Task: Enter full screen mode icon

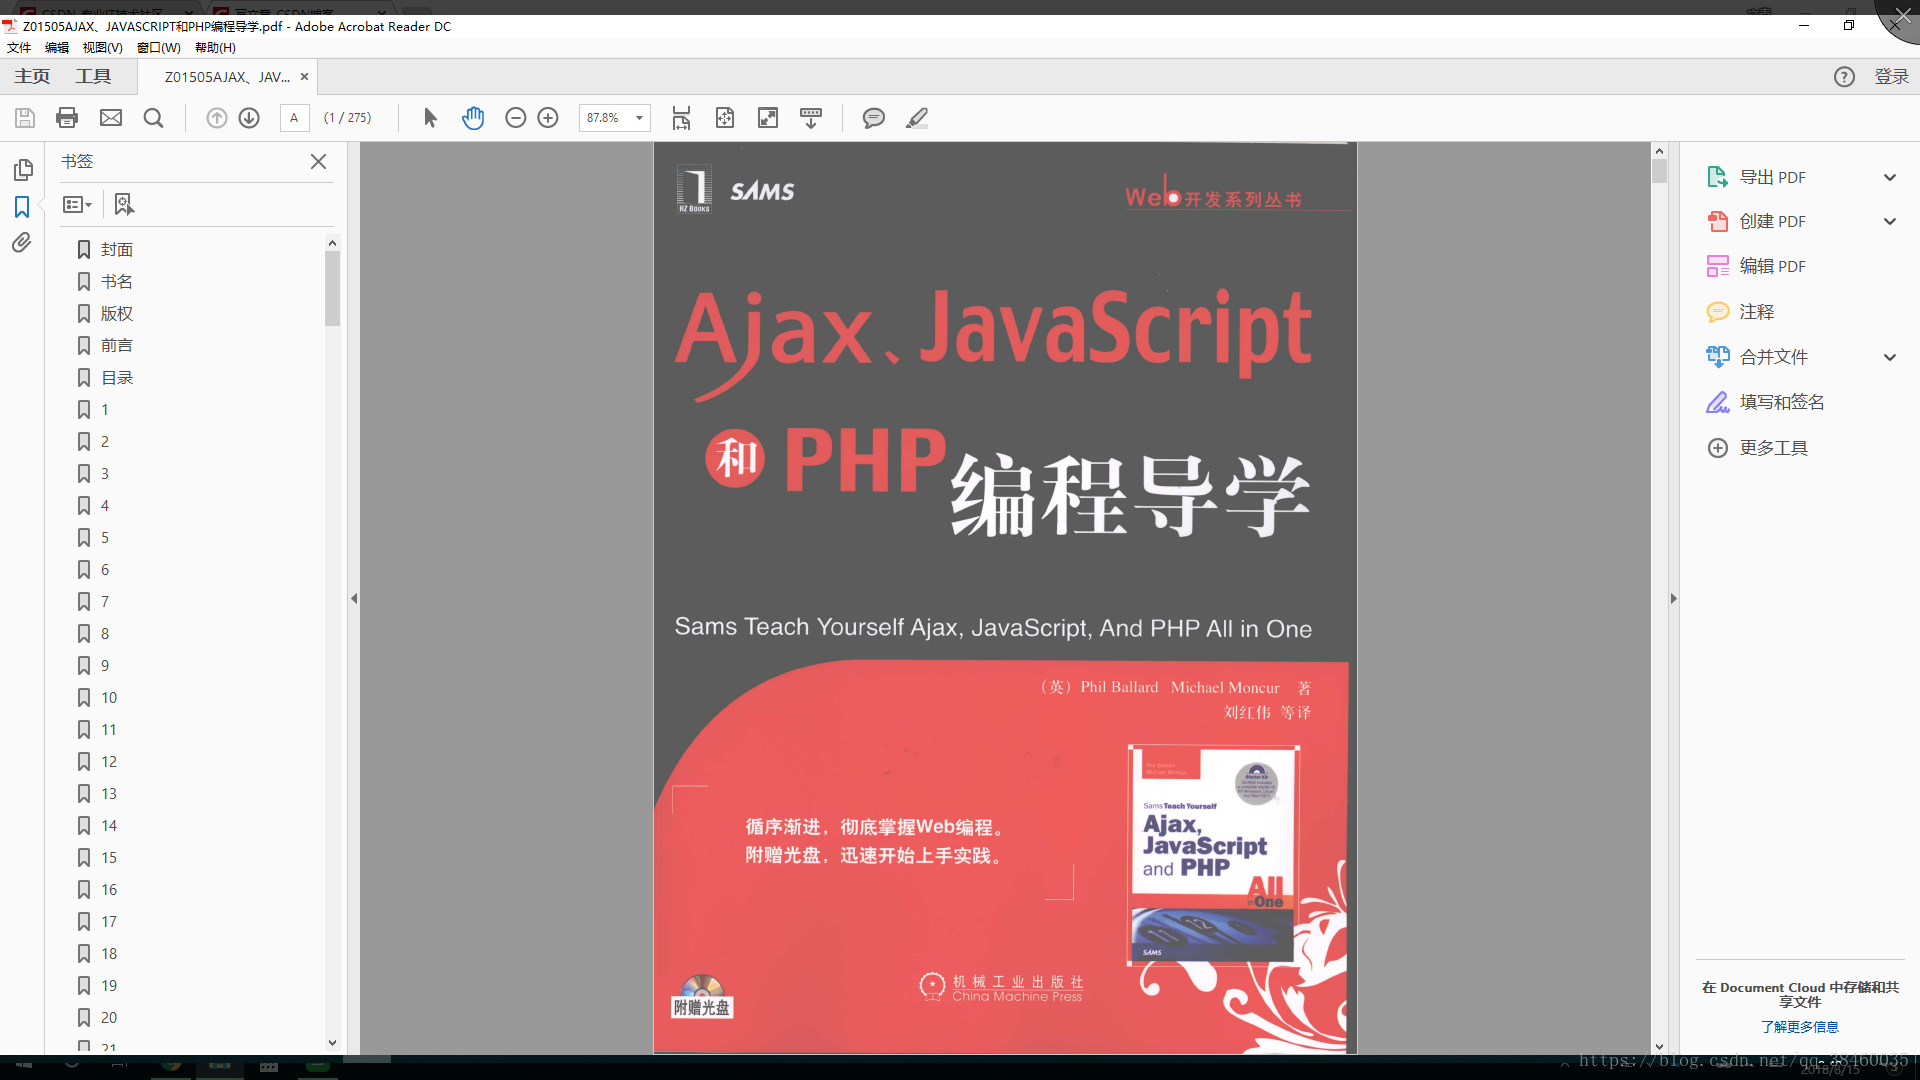Action: (x=768, y=118)
